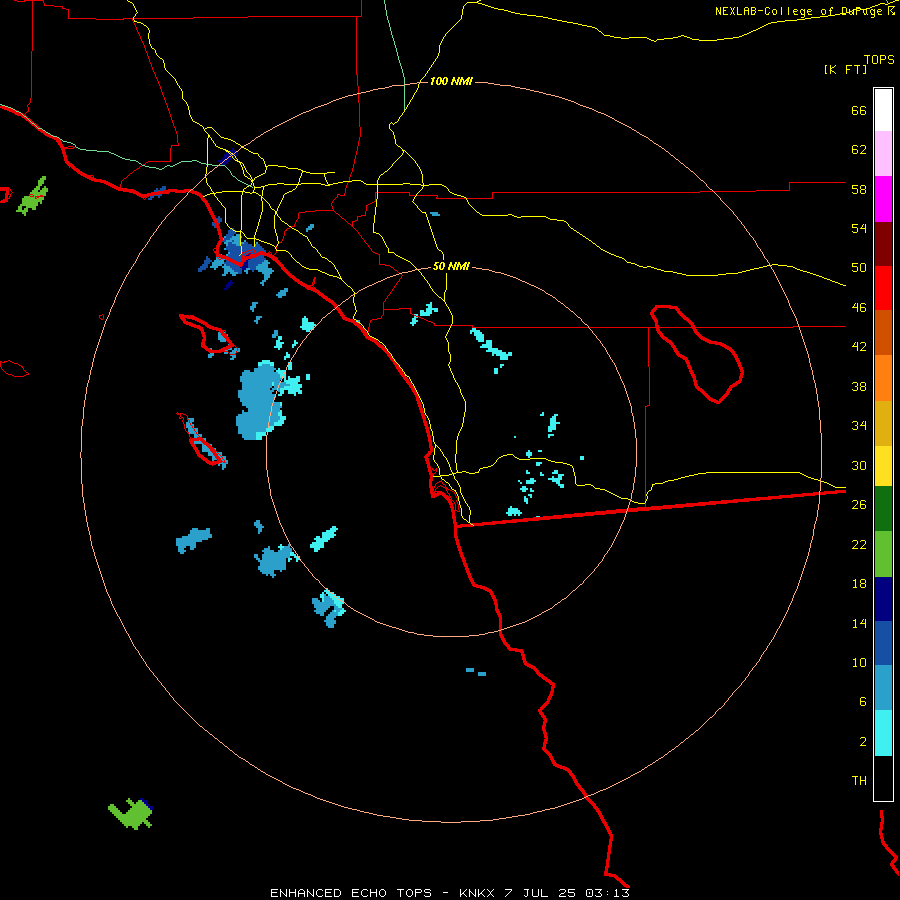Click the NEXLAB-College of DuPage label

click(x=800, y=11)
